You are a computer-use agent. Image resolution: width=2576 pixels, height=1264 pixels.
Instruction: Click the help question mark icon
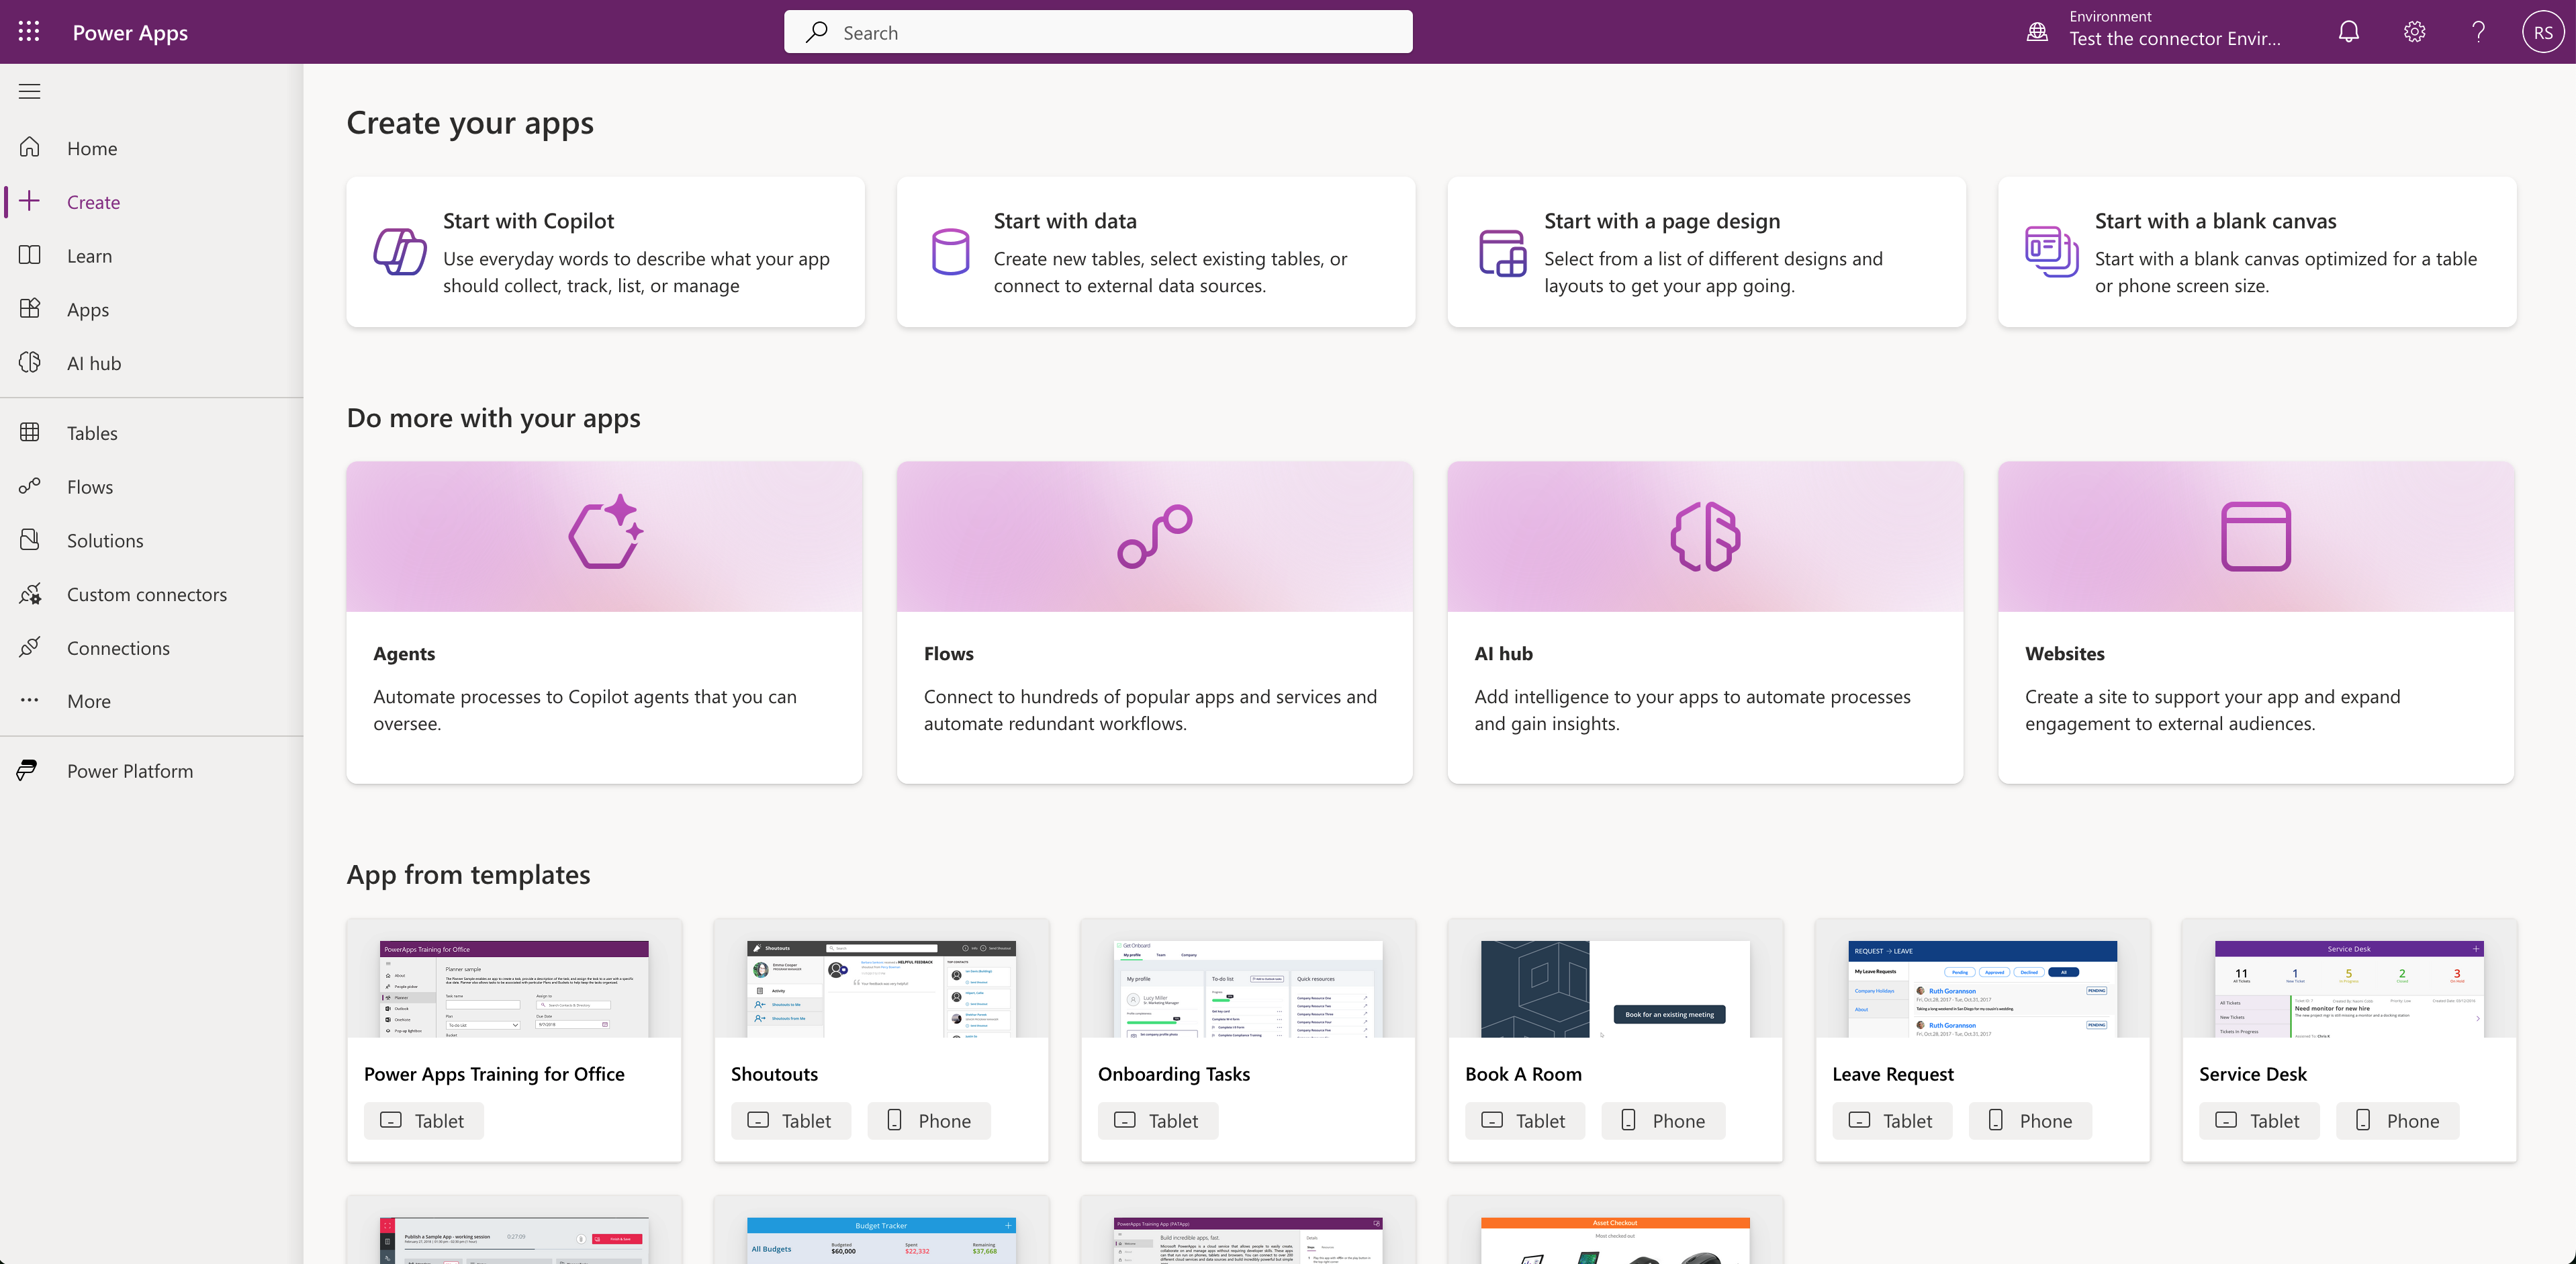[x=2478, y=32]
